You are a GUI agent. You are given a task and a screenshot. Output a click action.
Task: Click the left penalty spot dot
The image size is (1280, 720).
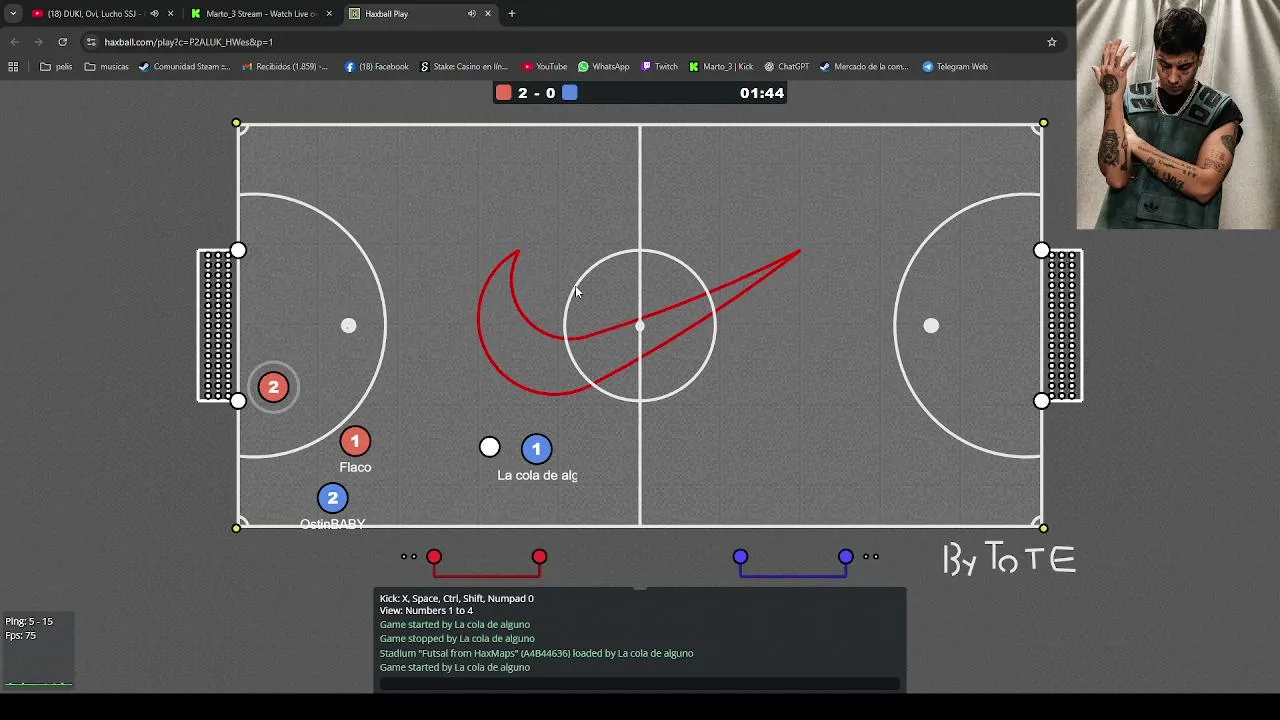[x=348, y=325]
